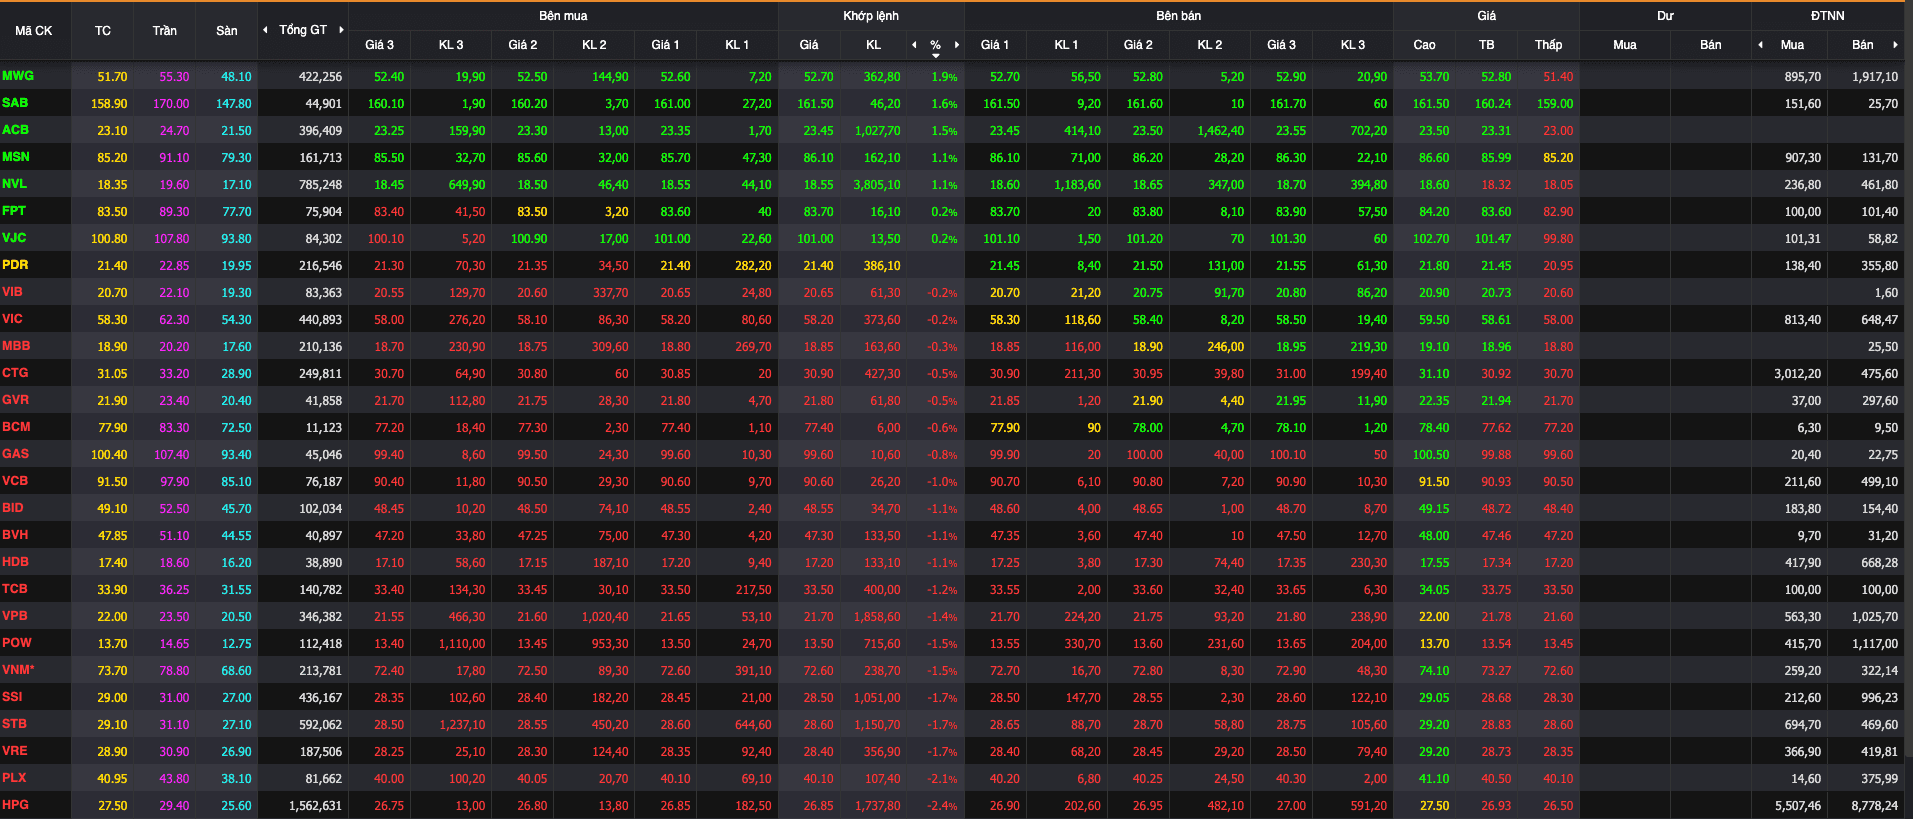Click the Thấp low price header
Screen dimensions: 1913x819
(1549, 45)
